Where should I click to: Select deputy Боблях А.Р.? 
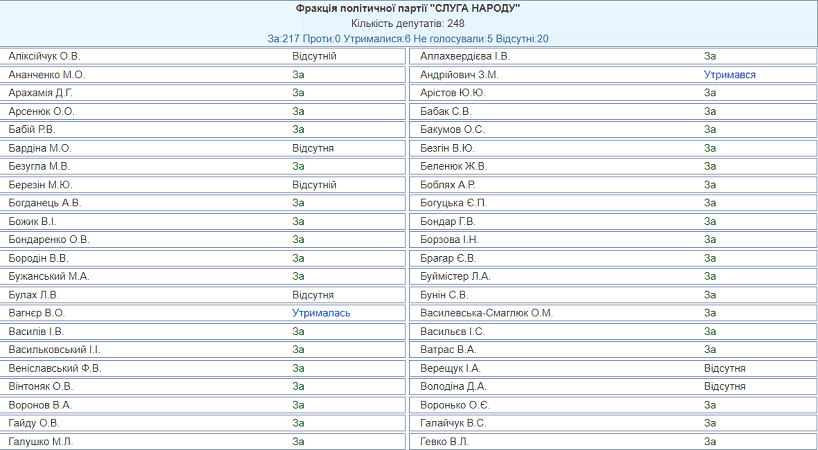point(448,185)
